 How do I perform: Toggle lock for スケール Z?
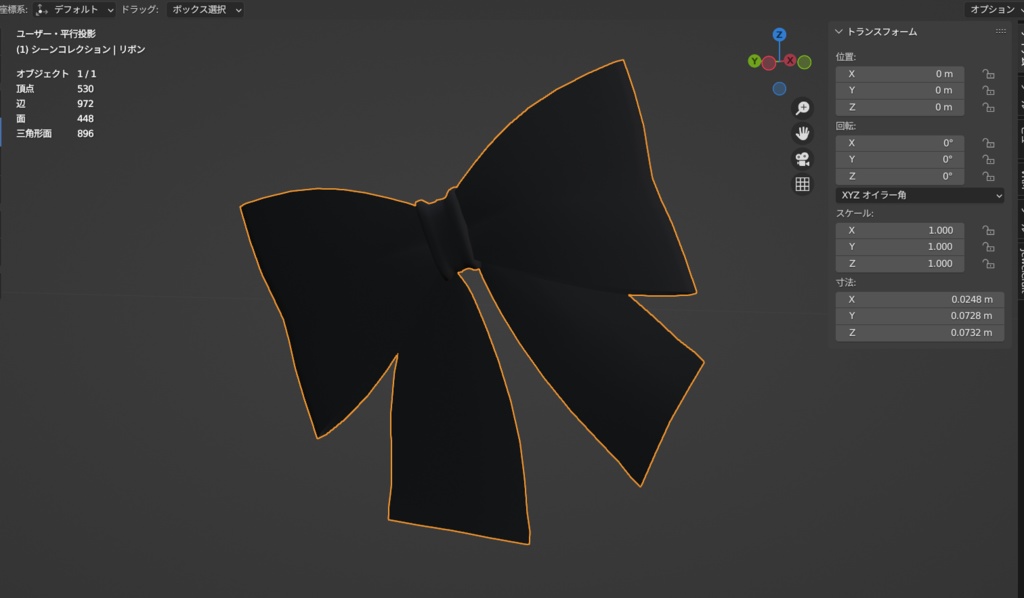point(989,264)
